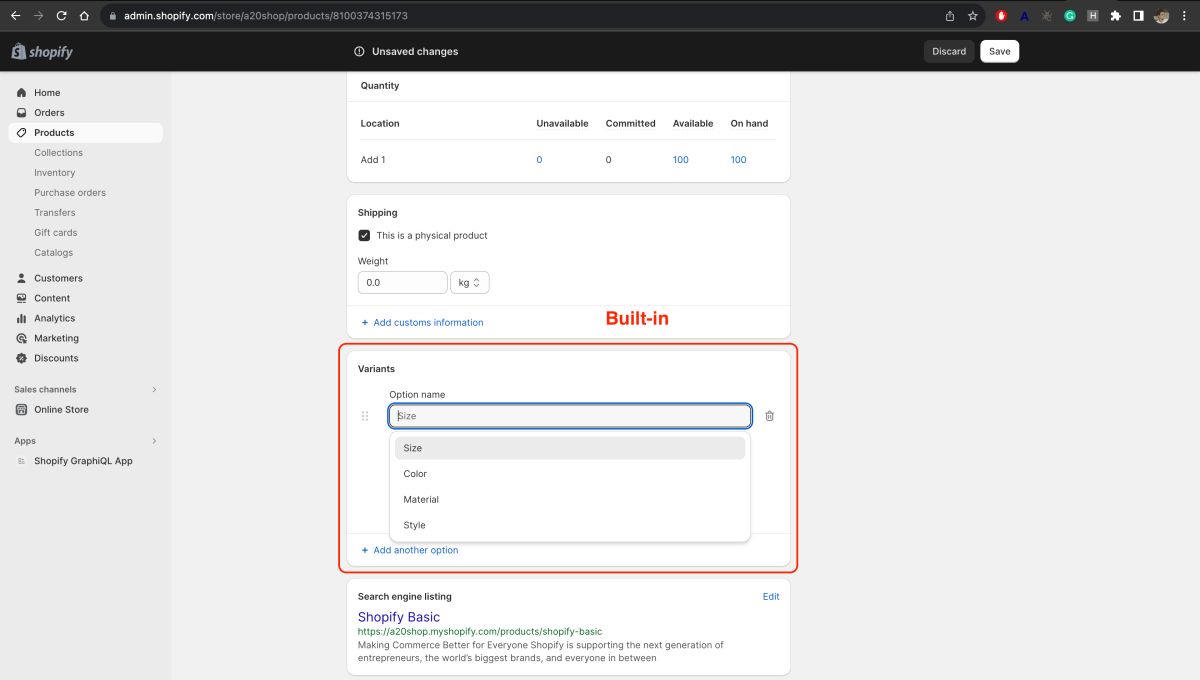Expand the Apps section
This screenshot has width=1200, height=680.
(x=154, y=441)
